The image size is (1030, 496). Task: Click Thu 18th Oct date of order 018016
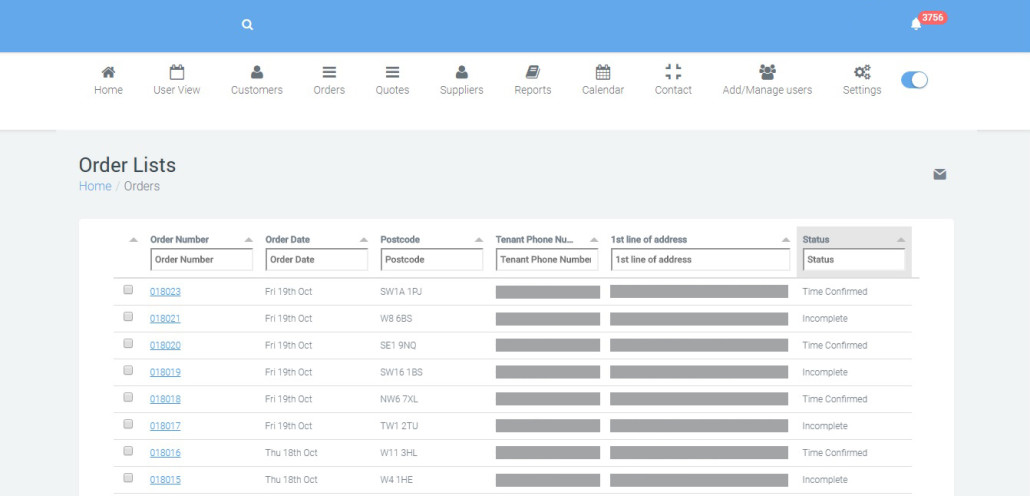click(x=291, y=453)
